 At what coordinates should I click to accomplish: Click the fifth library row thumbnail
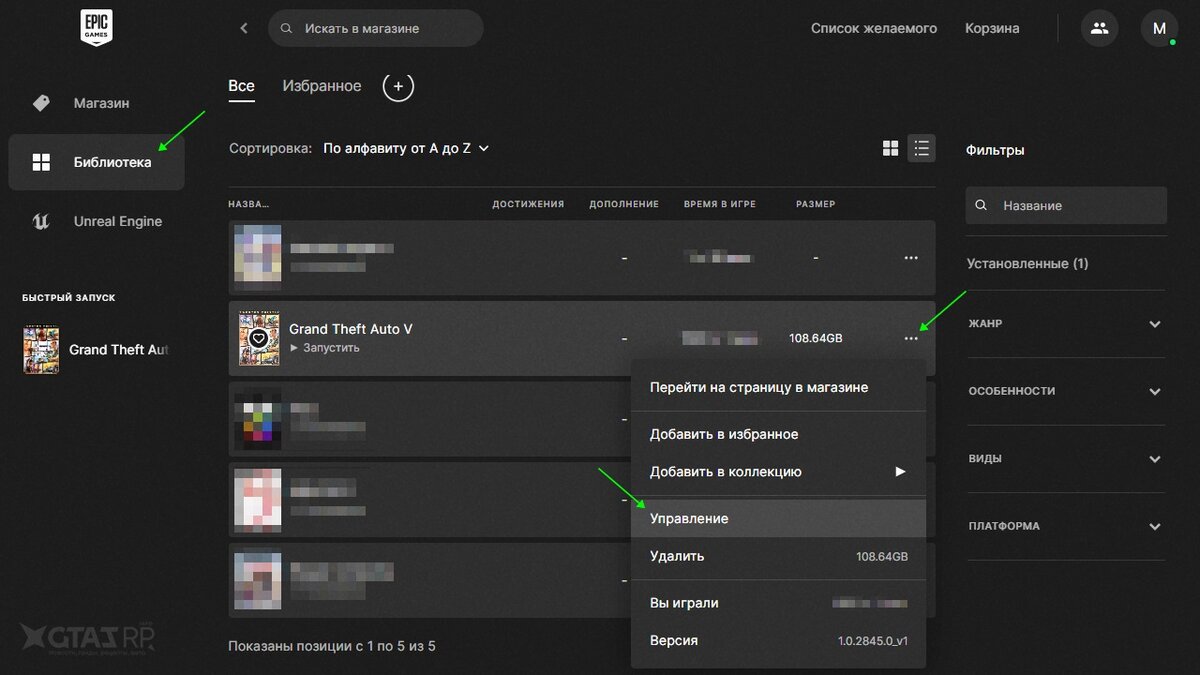(258, 581)
